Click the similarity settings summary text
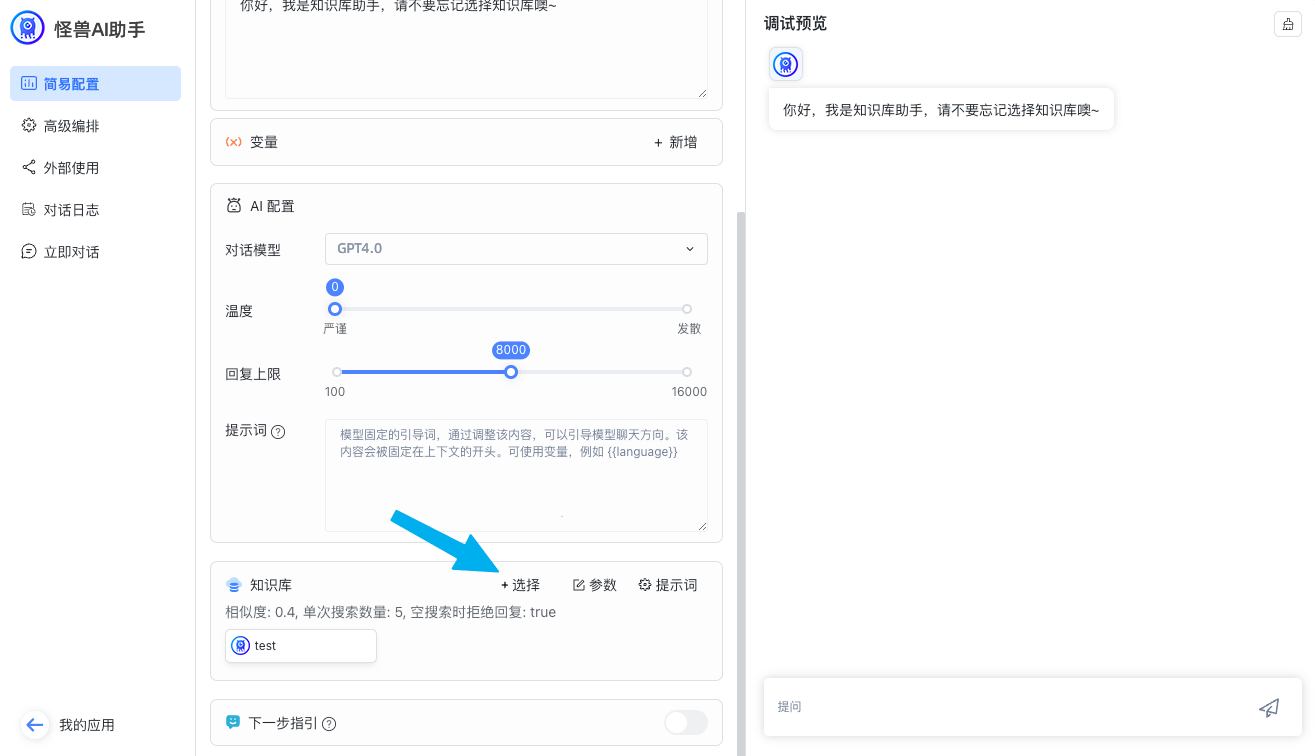The width and height of the screenshot is (1315, 756). pyautogui.click(x=391, y=612)
